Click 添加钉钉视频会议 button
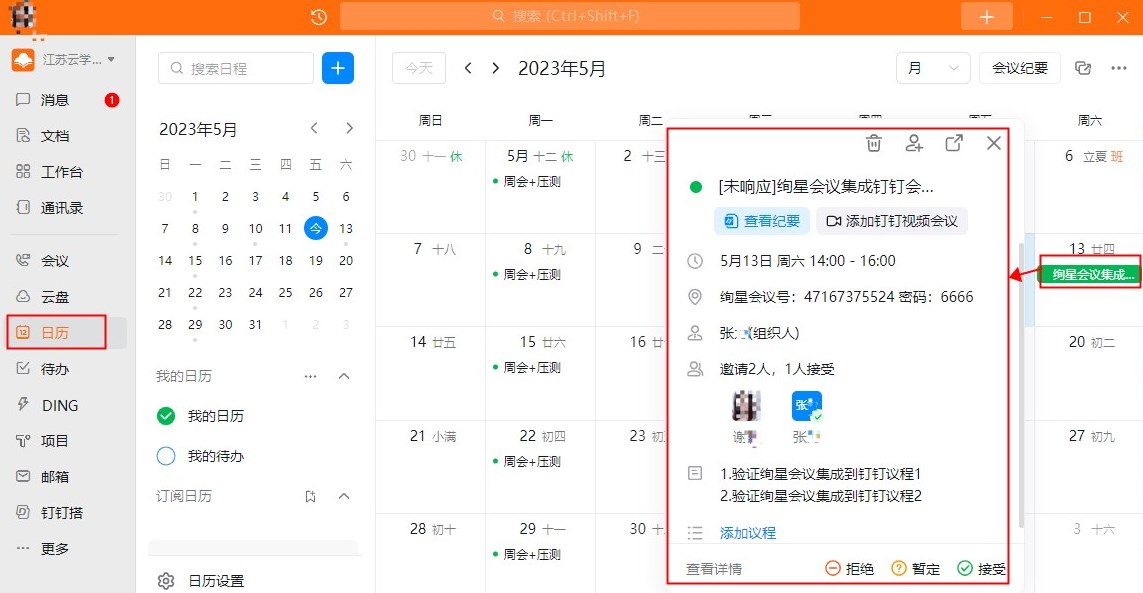 tap(892, 221)
